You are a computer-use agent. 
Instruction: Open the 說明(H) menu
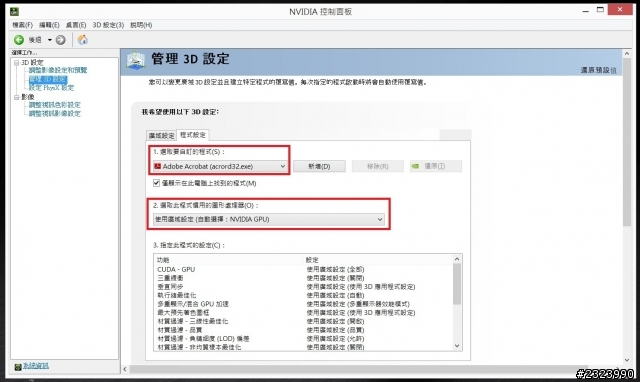(141, 25)
